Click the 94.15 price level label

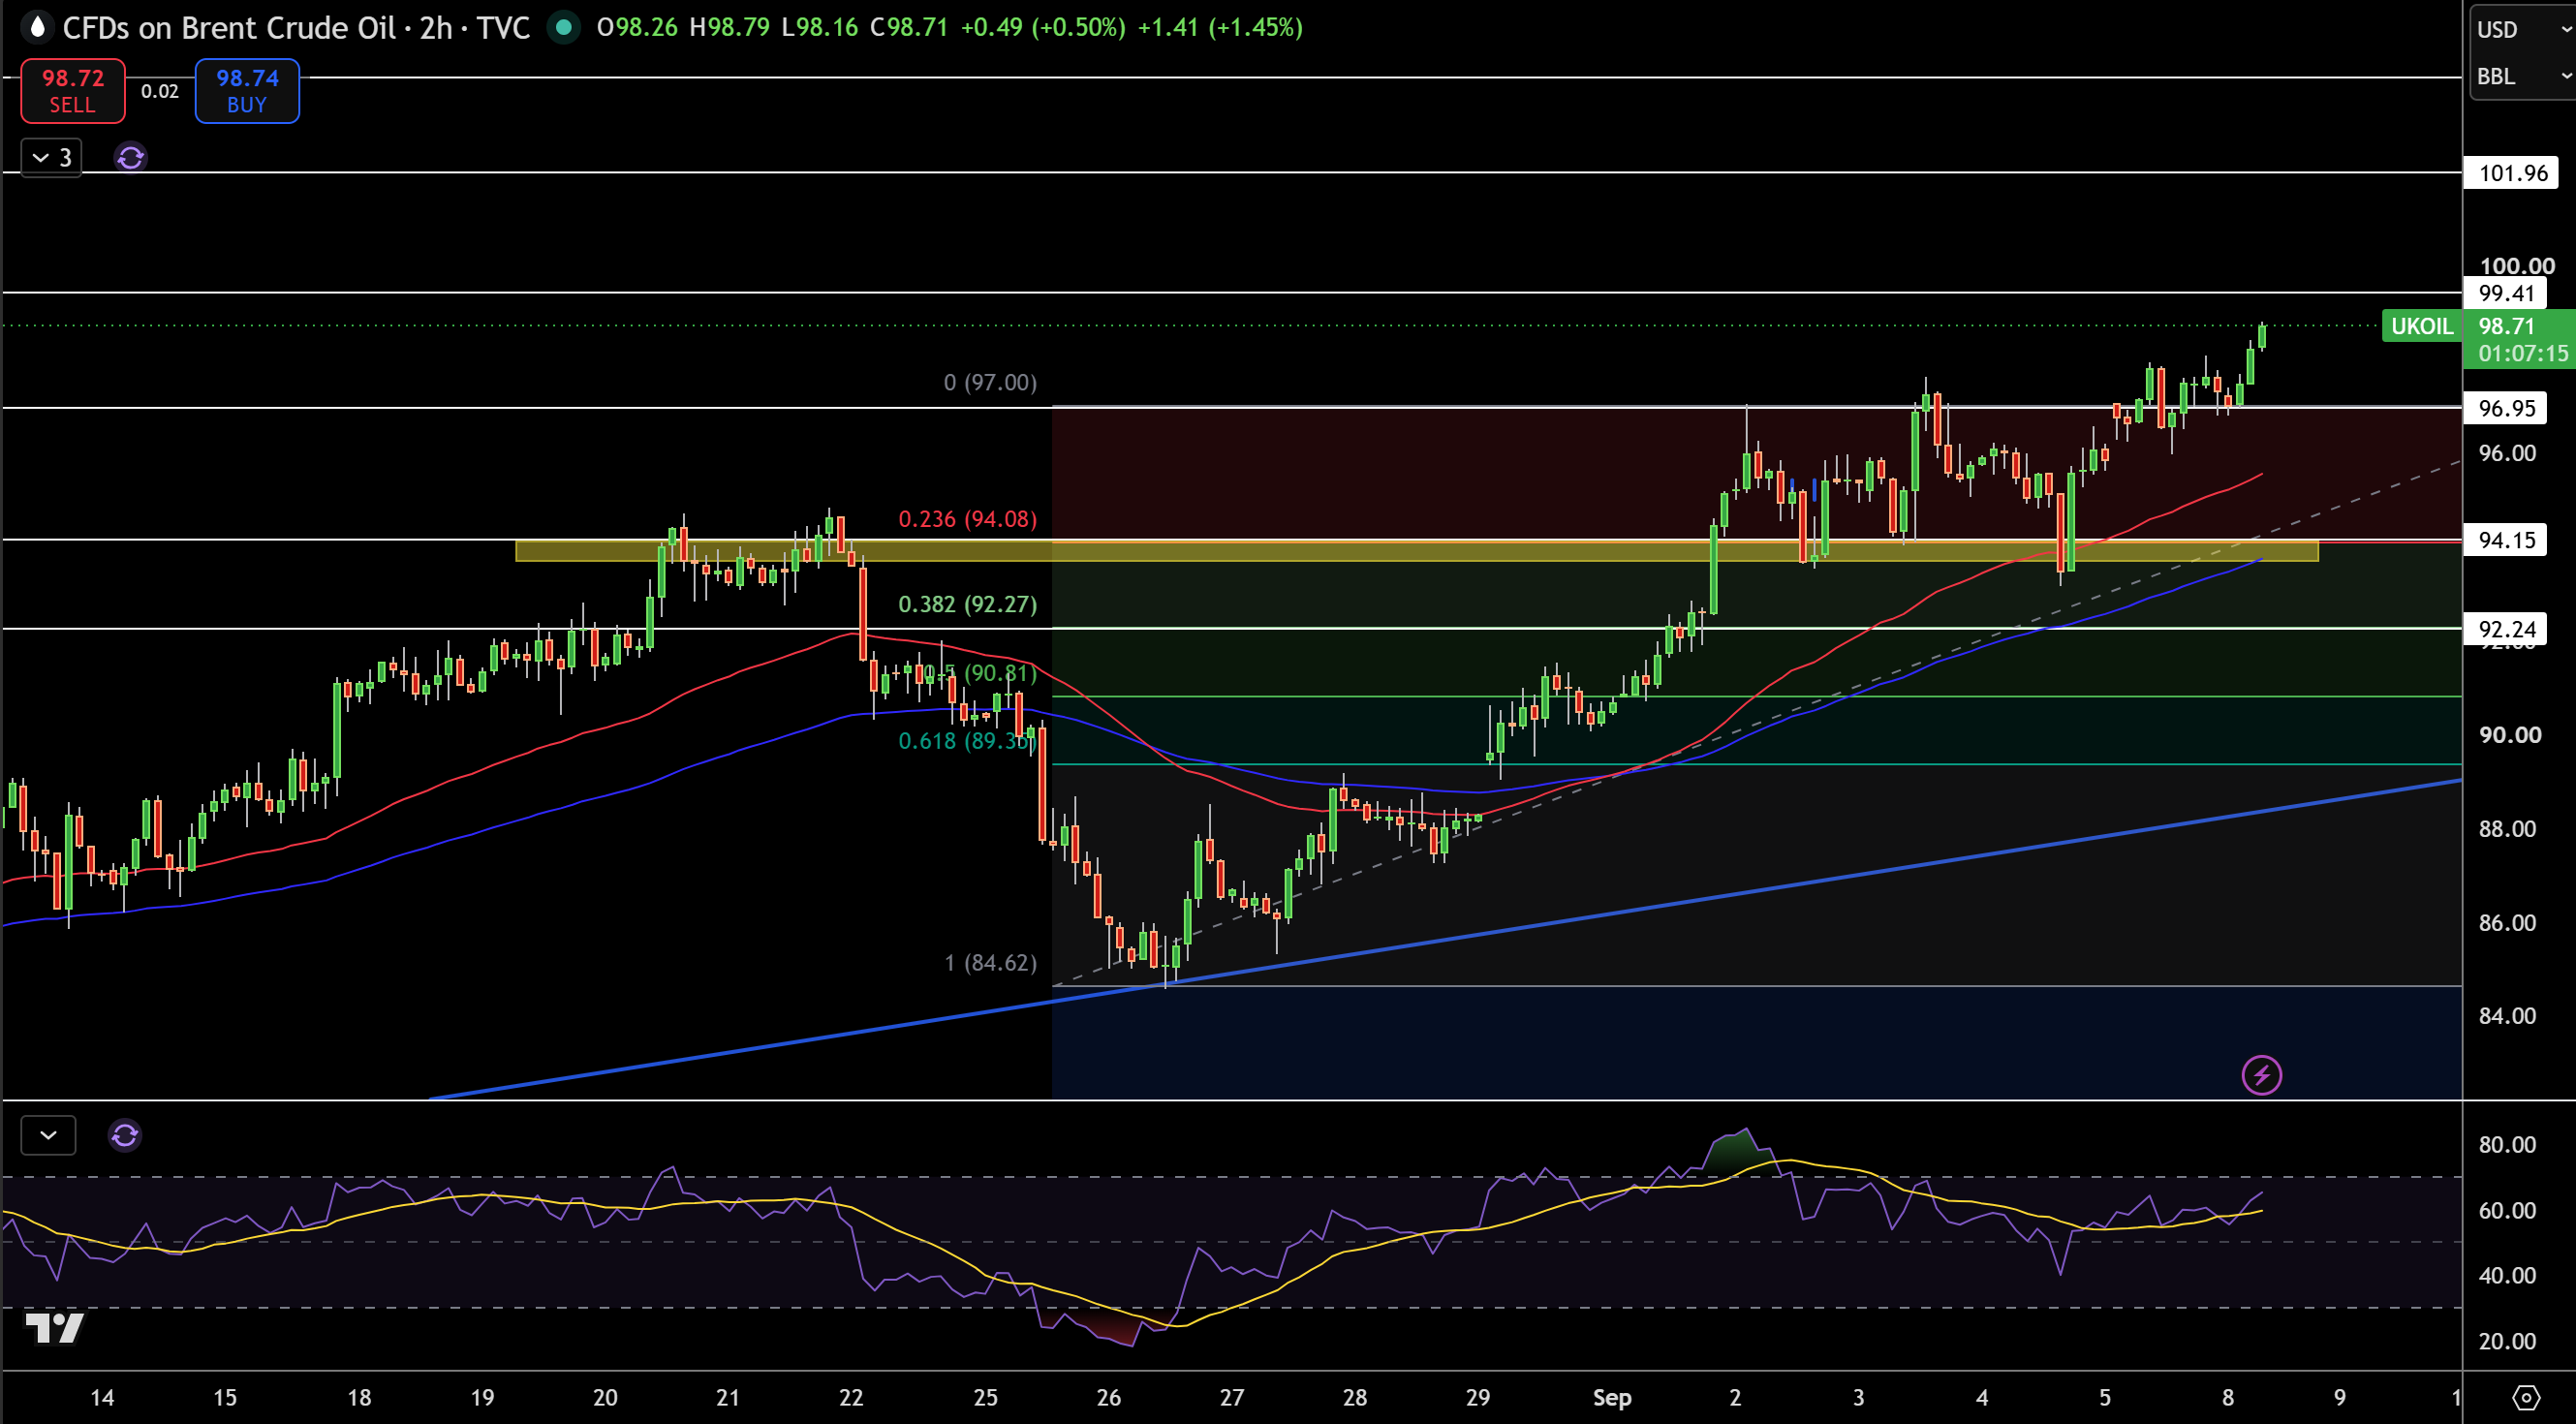coord(2505,540)
